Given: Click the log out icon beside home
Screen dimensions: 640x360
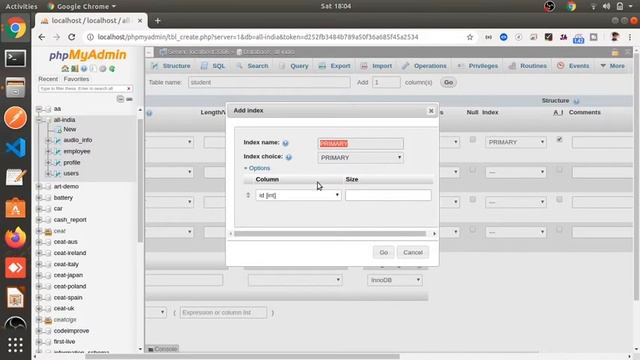Looking at the screenshot, I should (75, 69).
